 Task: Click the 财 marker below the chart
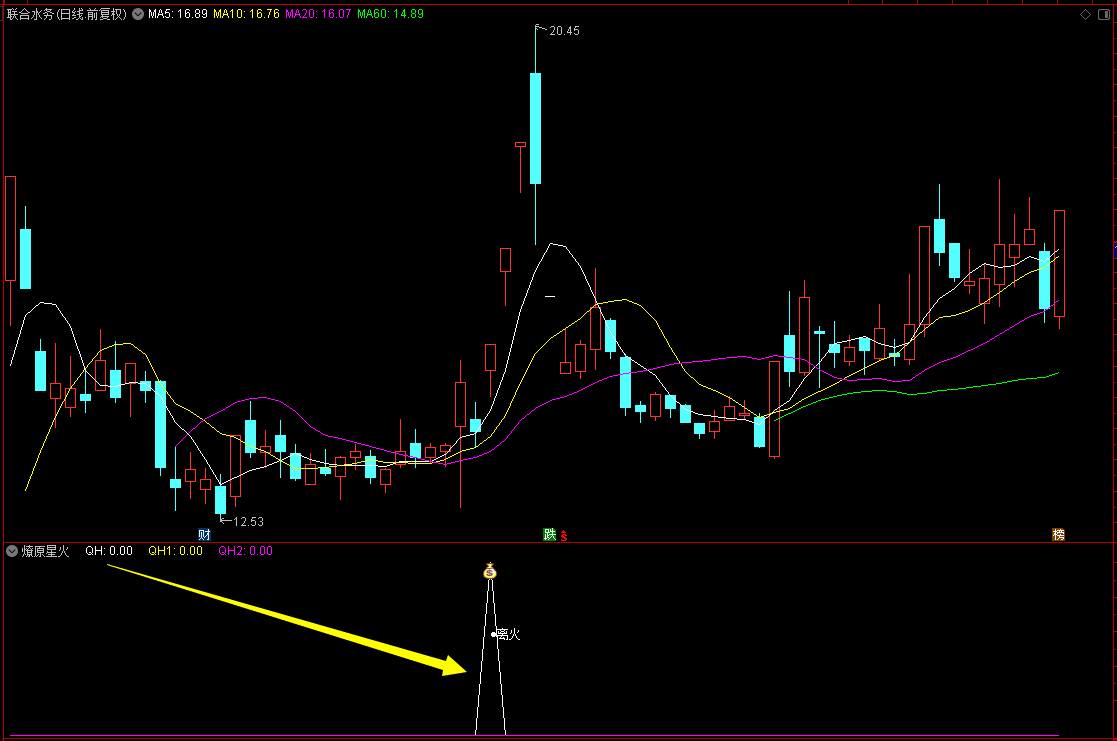204,534
